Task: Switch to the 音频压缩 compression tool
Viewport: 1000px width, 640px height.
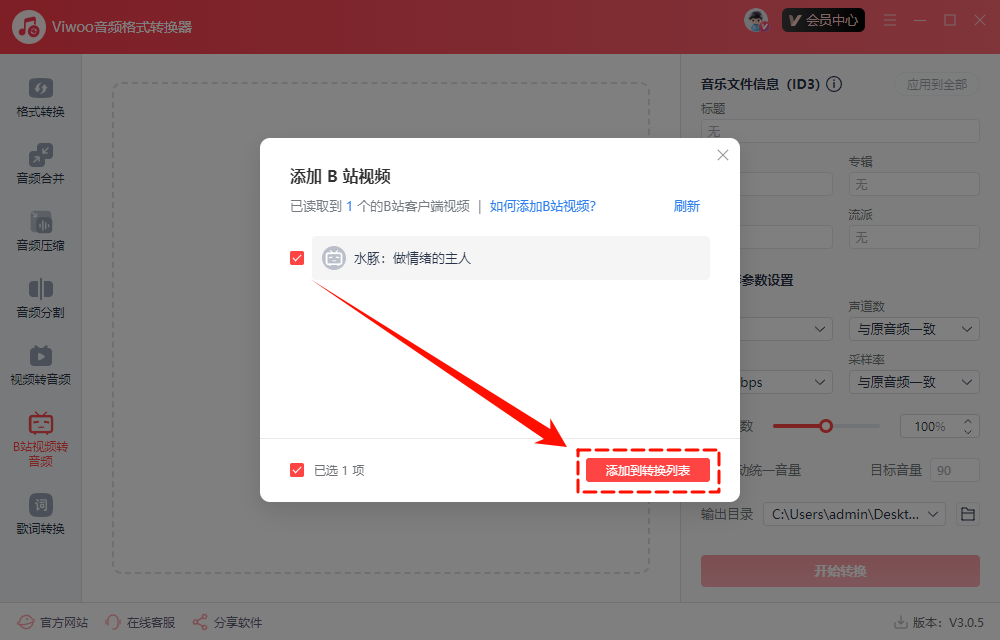Action: pyautogui.click(x=40, y=232)
